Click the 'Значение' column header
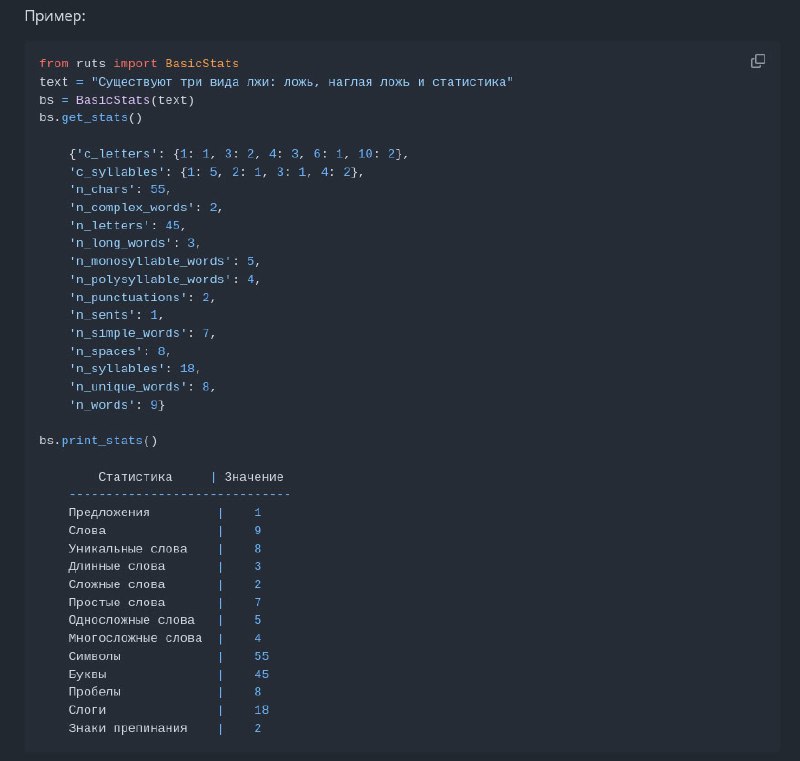The height and width of the screenshot is (761, 800). (254, 477)
